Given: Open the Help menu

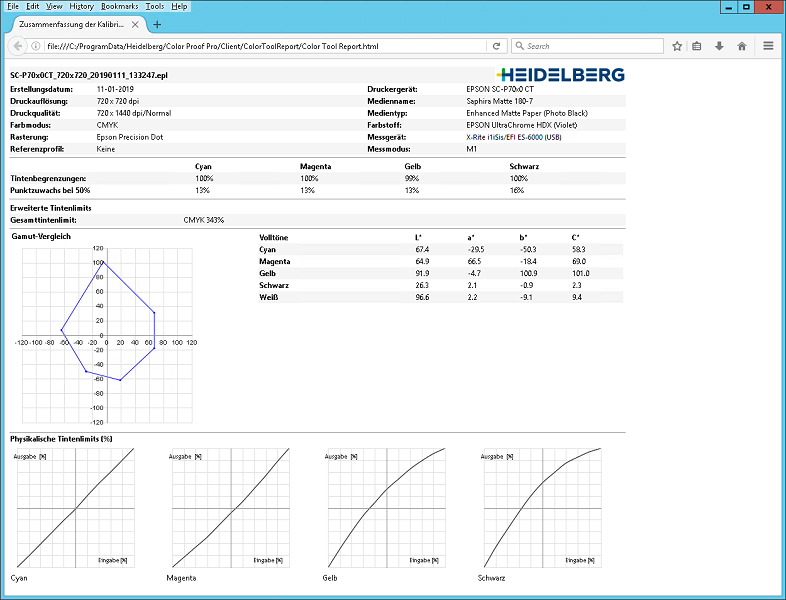Looking at the screenshot, I should (x=179, y=6).
